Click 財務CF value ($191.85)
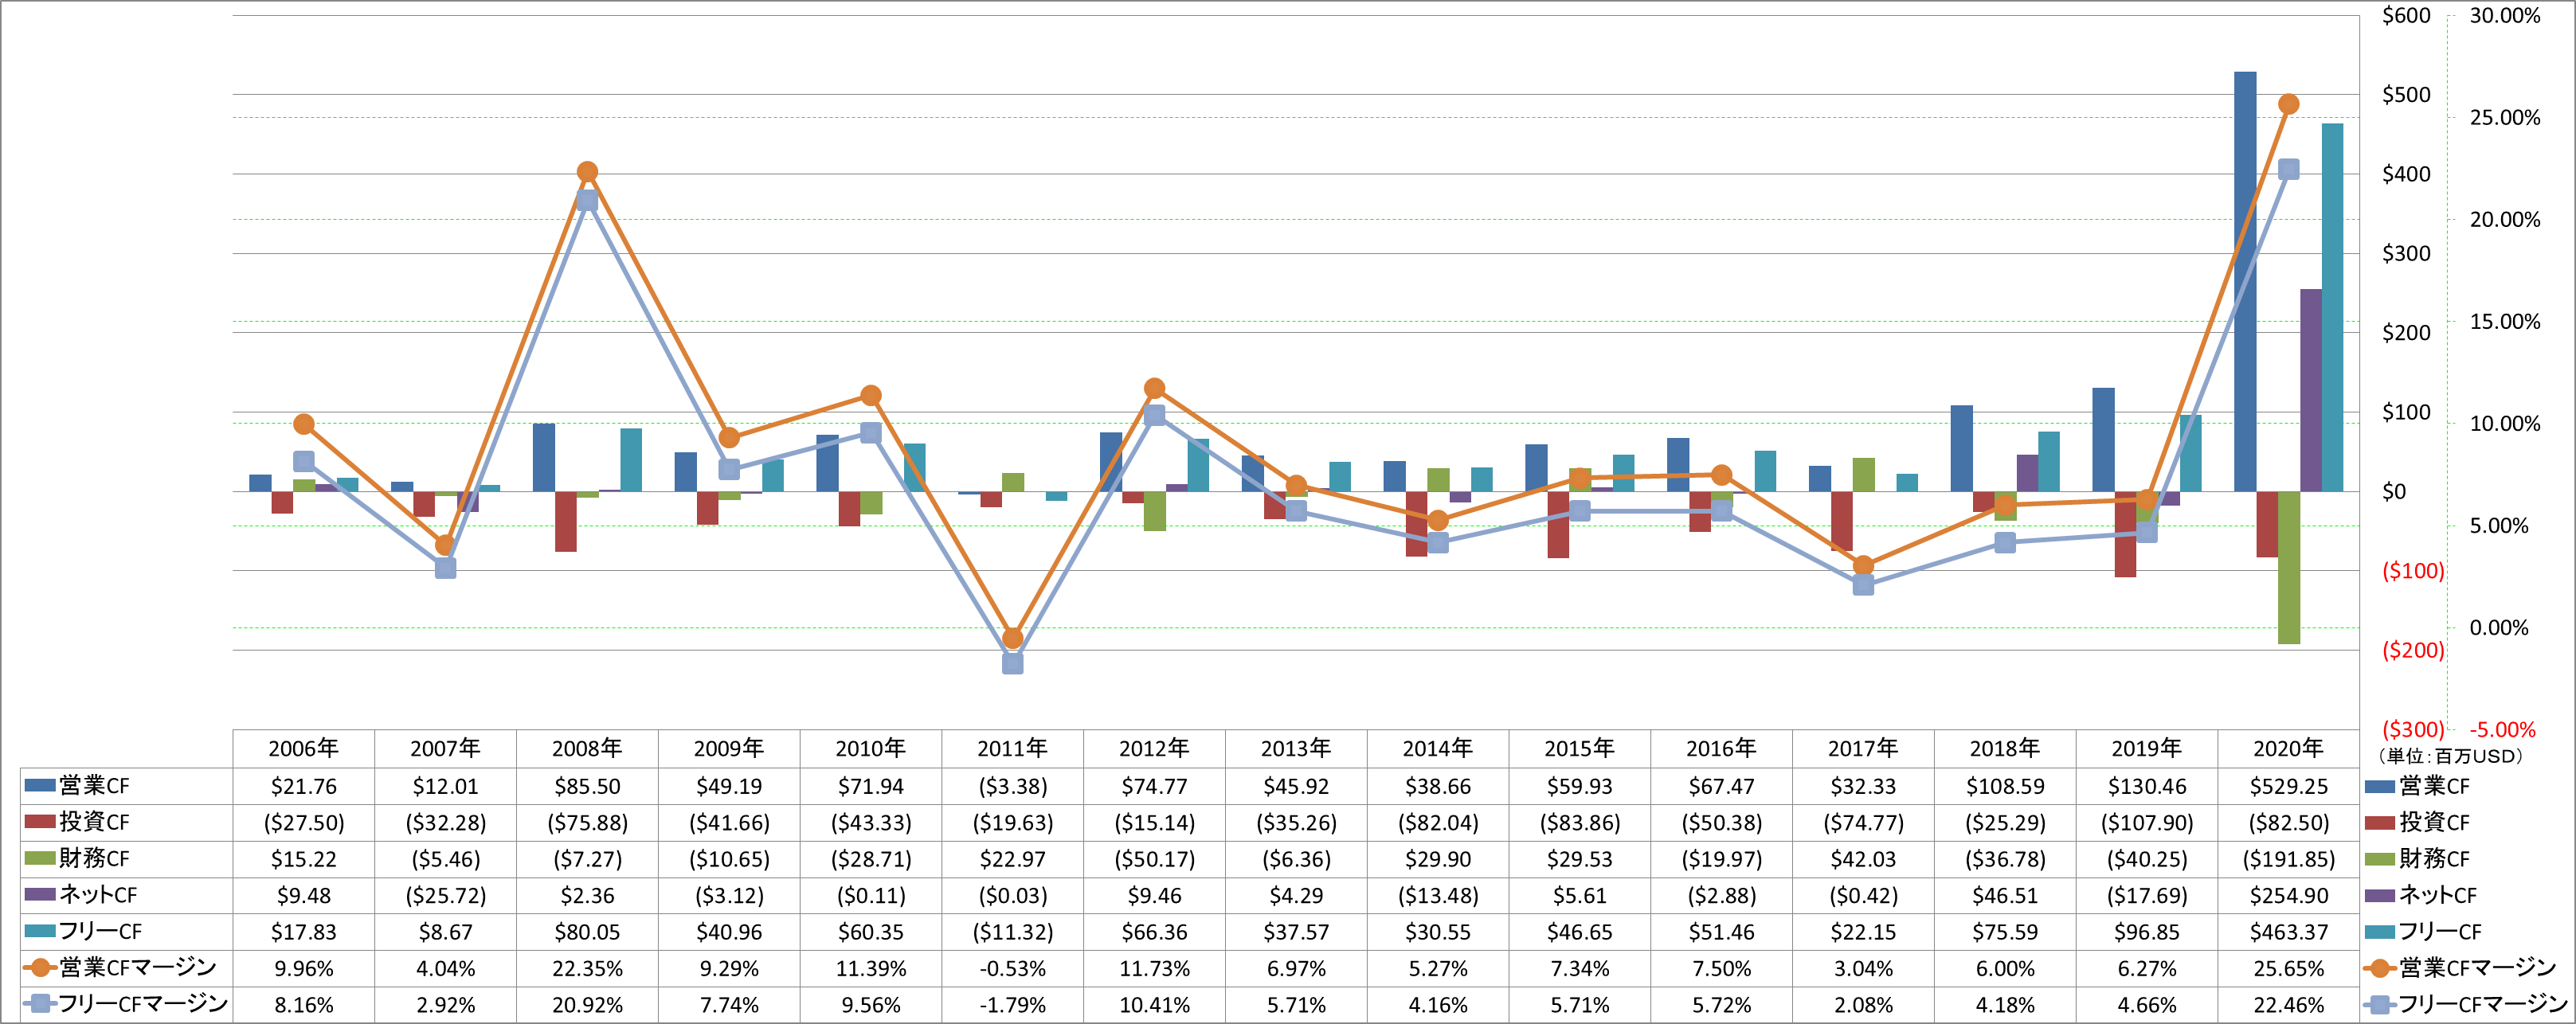This screenshot has width=2576, height=1024. [2288, 859]
